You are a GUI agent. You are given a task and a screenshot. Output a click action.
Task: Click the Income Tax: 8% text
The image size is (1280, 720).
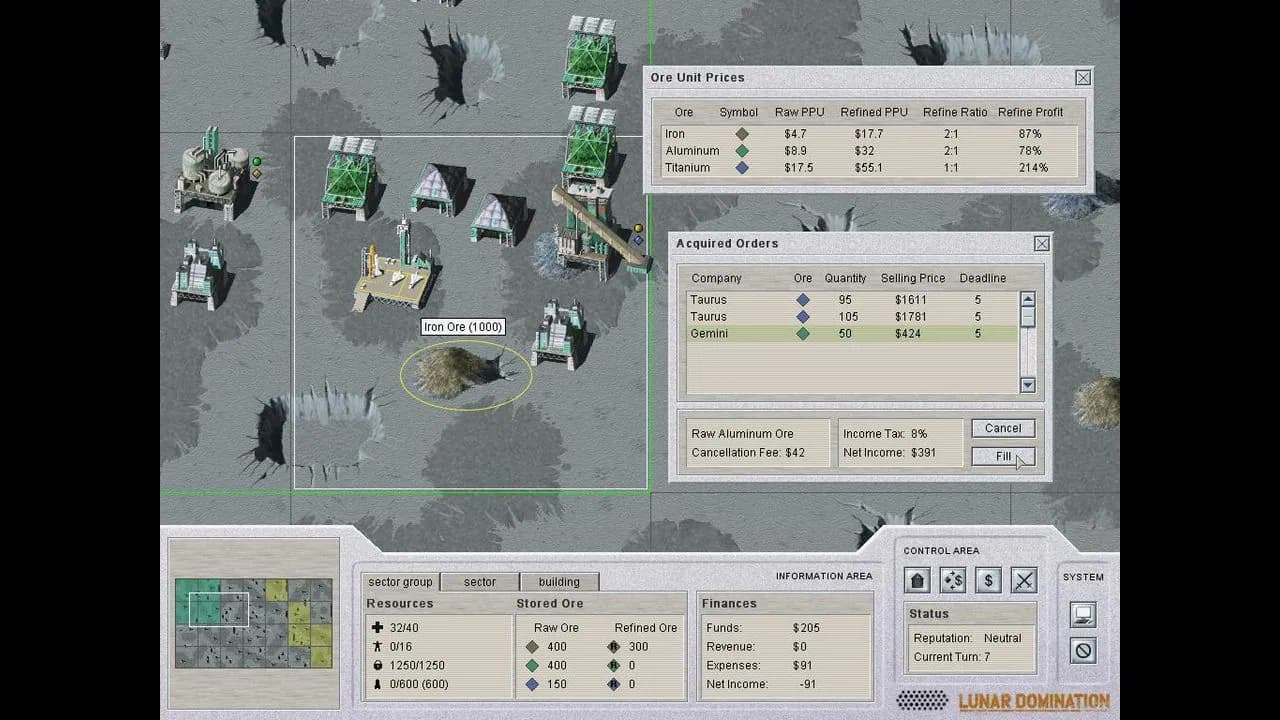point(885,434)
